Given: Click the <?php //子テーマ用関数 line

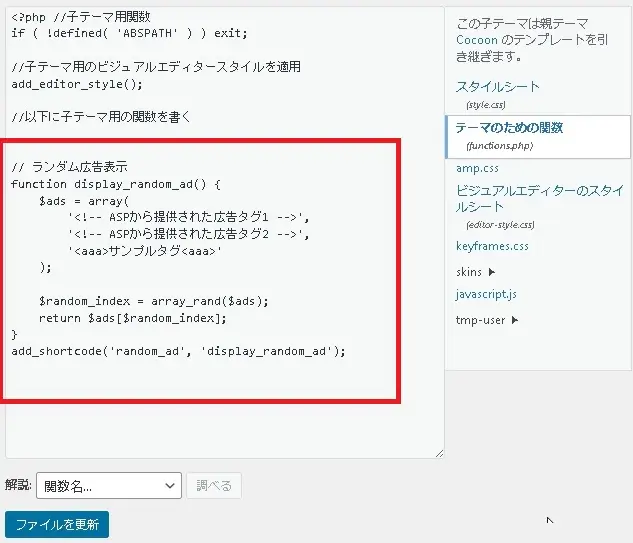Looking at the screenshot, I should [81, 17].
